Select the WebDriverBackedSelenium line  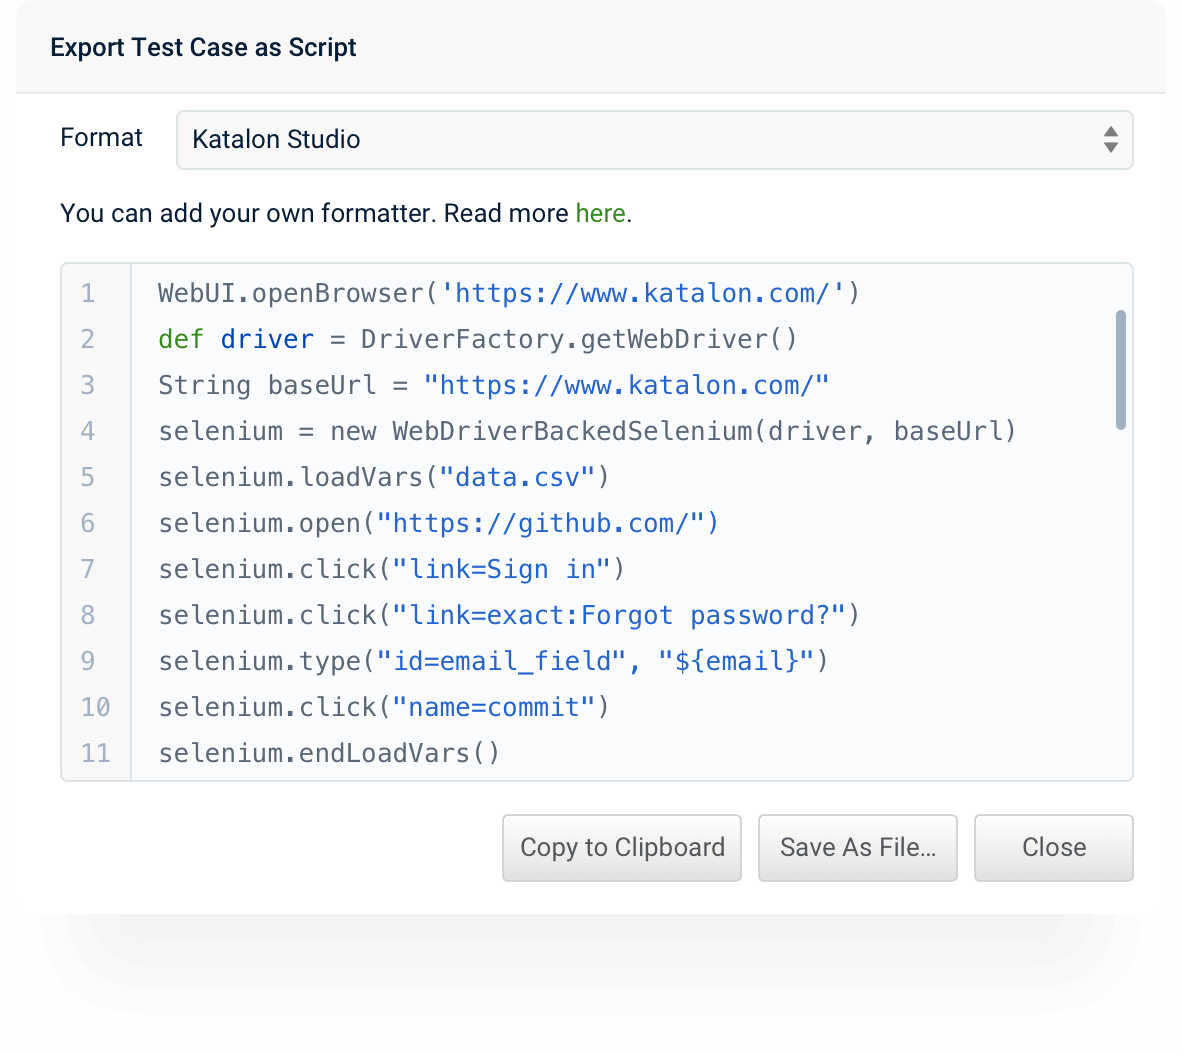point(587,431)
